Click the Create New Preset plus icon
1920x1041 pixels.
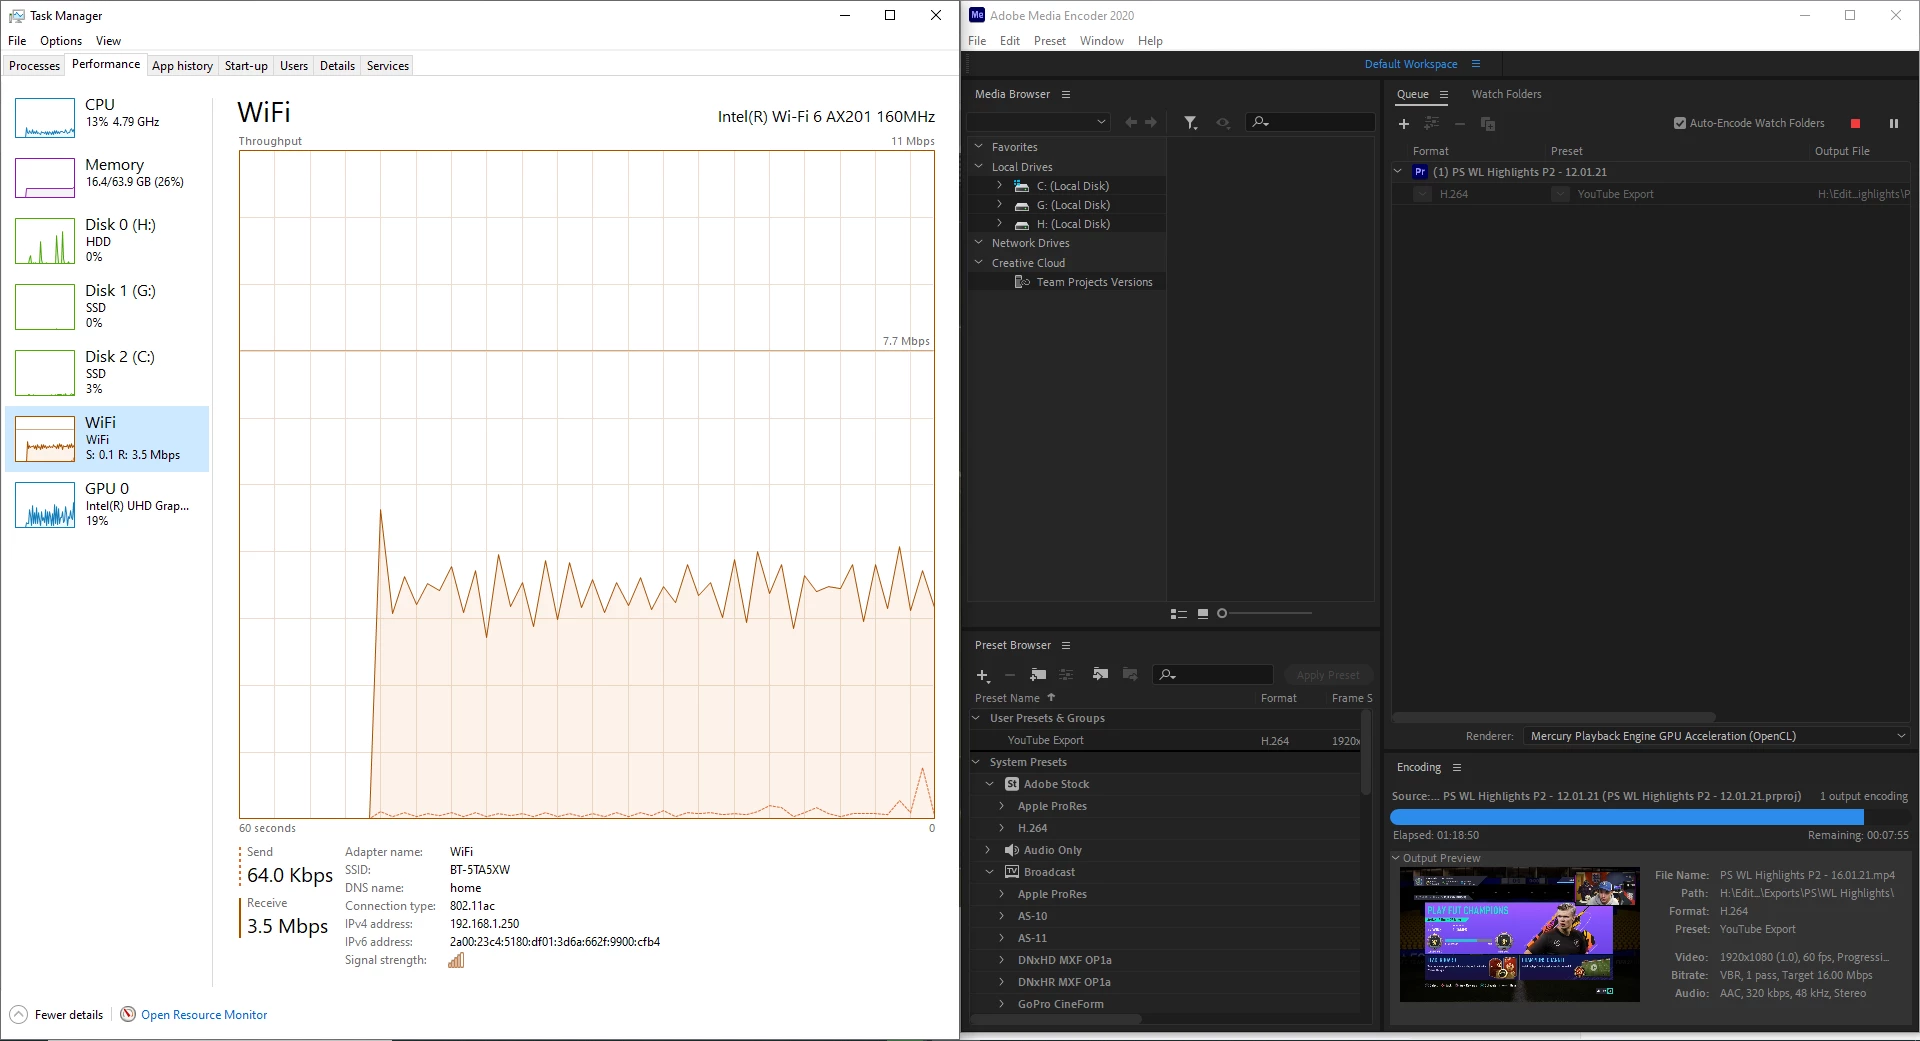[x=982, y=675]
